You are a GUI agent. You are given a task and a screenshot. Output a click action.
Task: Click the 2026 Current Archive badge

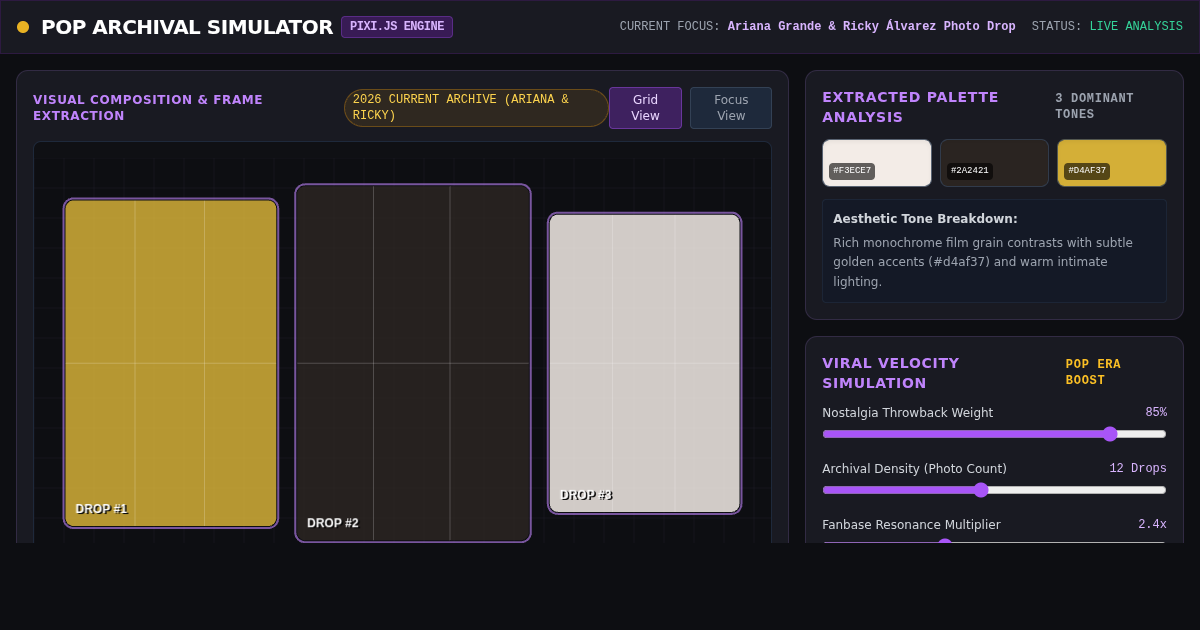[476, 108]
